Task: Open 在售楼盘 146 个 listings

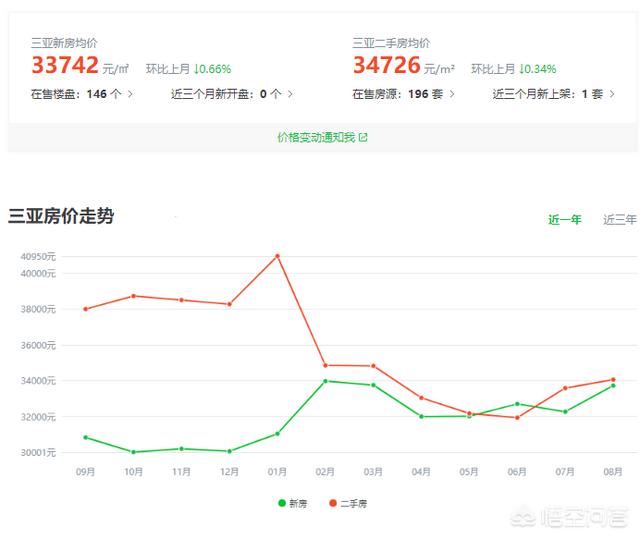Action: click(x=82, y=94)
